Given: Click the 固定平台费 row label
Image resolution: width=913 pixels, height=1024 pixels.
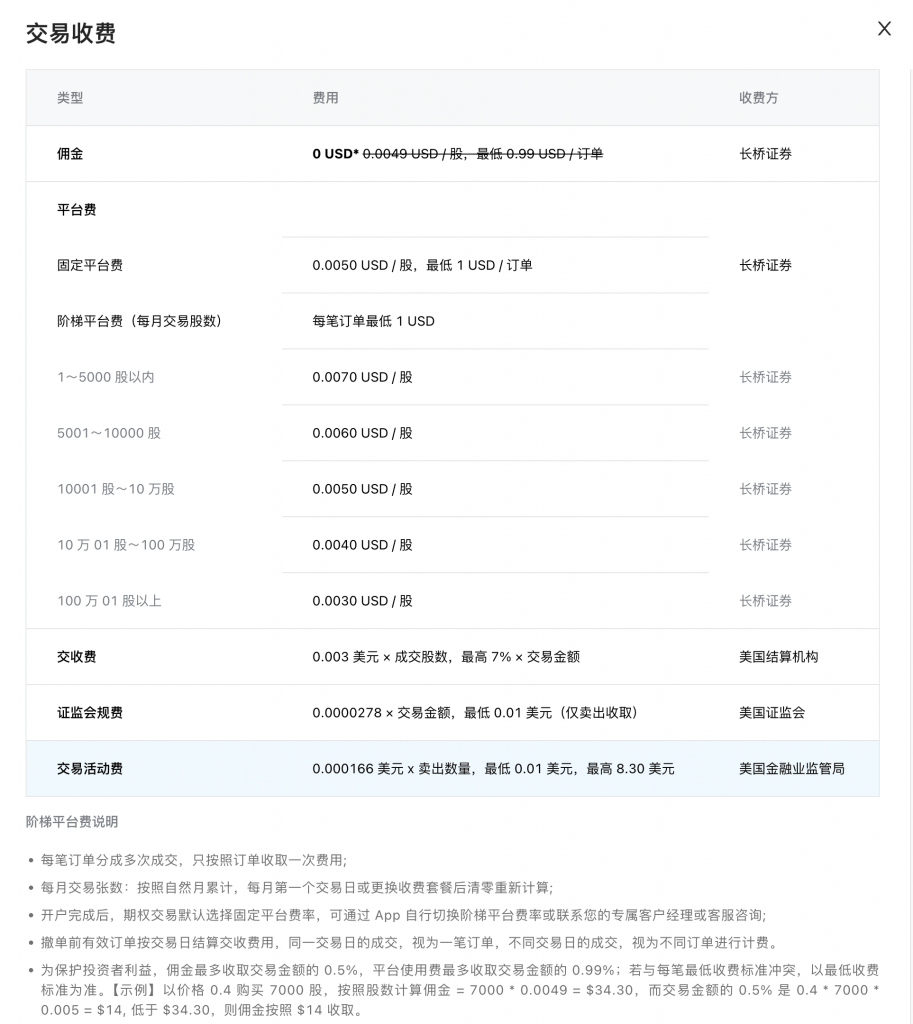Looking at the screenshot, I should click(90, 266).
